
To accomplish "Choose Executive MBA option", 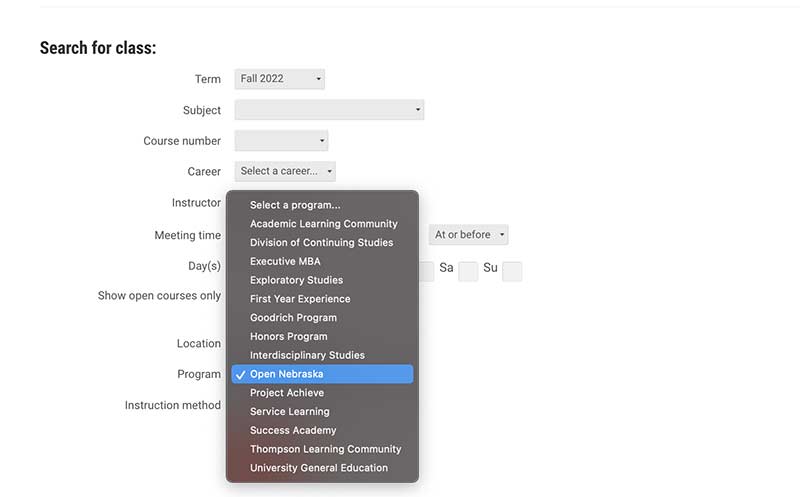I will click(322, 261).
